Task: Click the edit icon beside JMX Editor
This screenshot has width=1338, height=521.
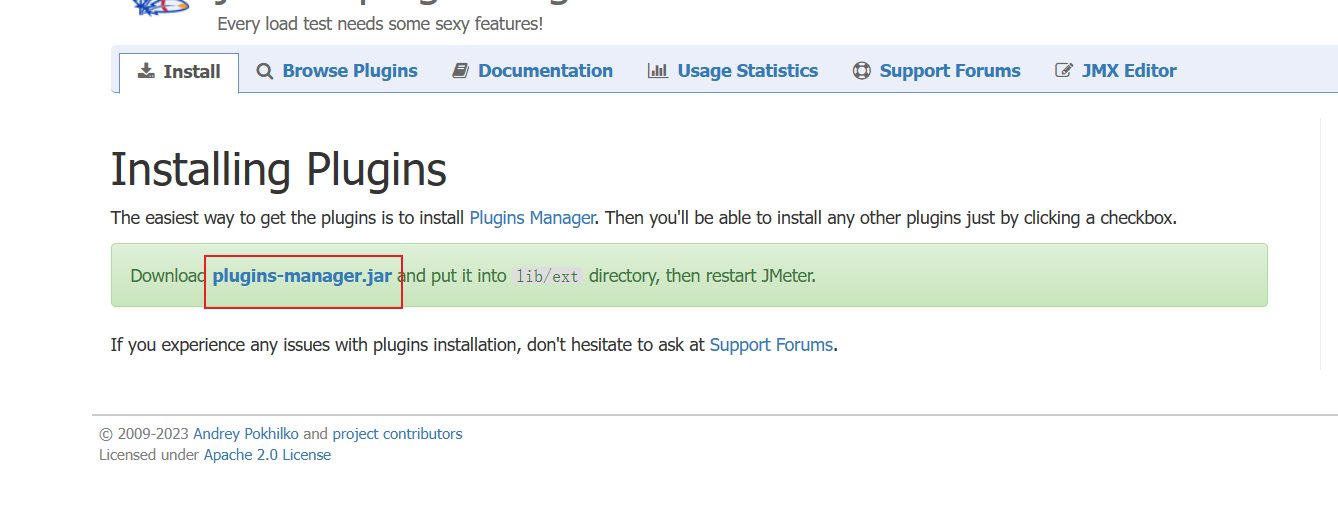Action: [x=1064, y=71]
